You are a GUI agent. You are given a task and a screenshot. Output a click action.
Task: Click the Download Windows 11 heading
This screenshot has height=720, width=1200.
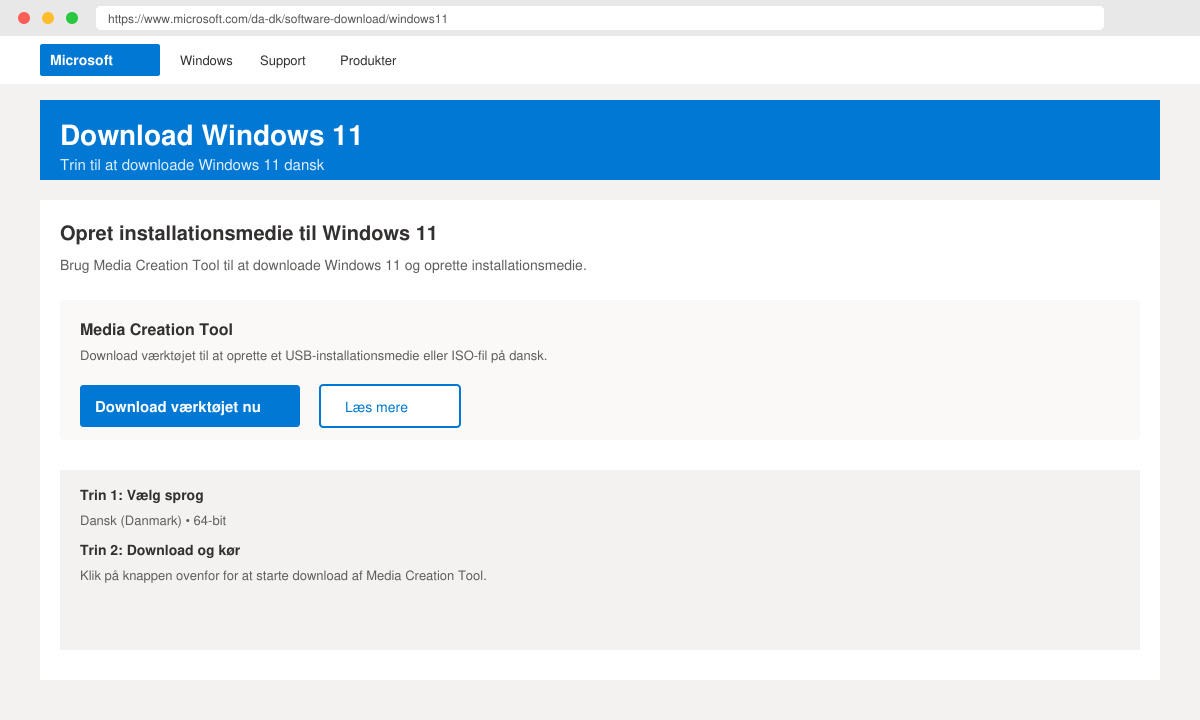[x=211, y=135]
